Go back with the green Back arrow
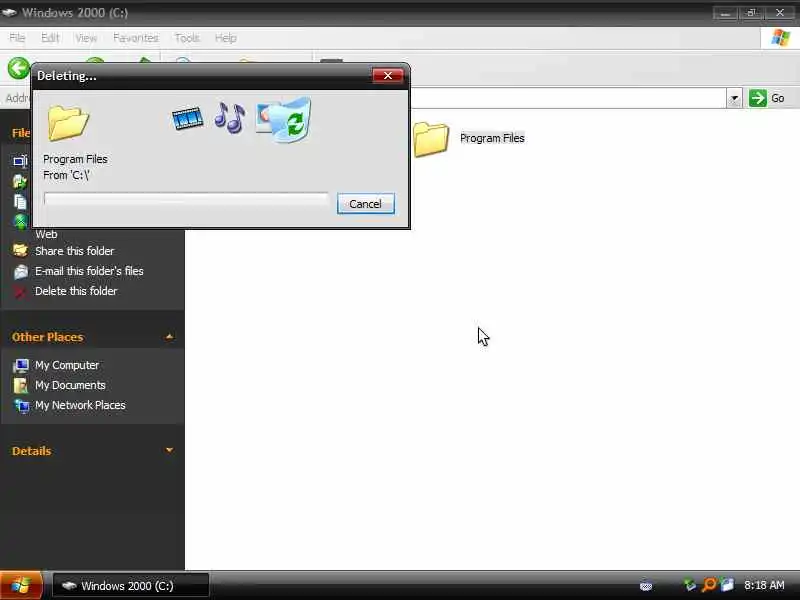Viewport: 800px width, 600px height. 19,68
